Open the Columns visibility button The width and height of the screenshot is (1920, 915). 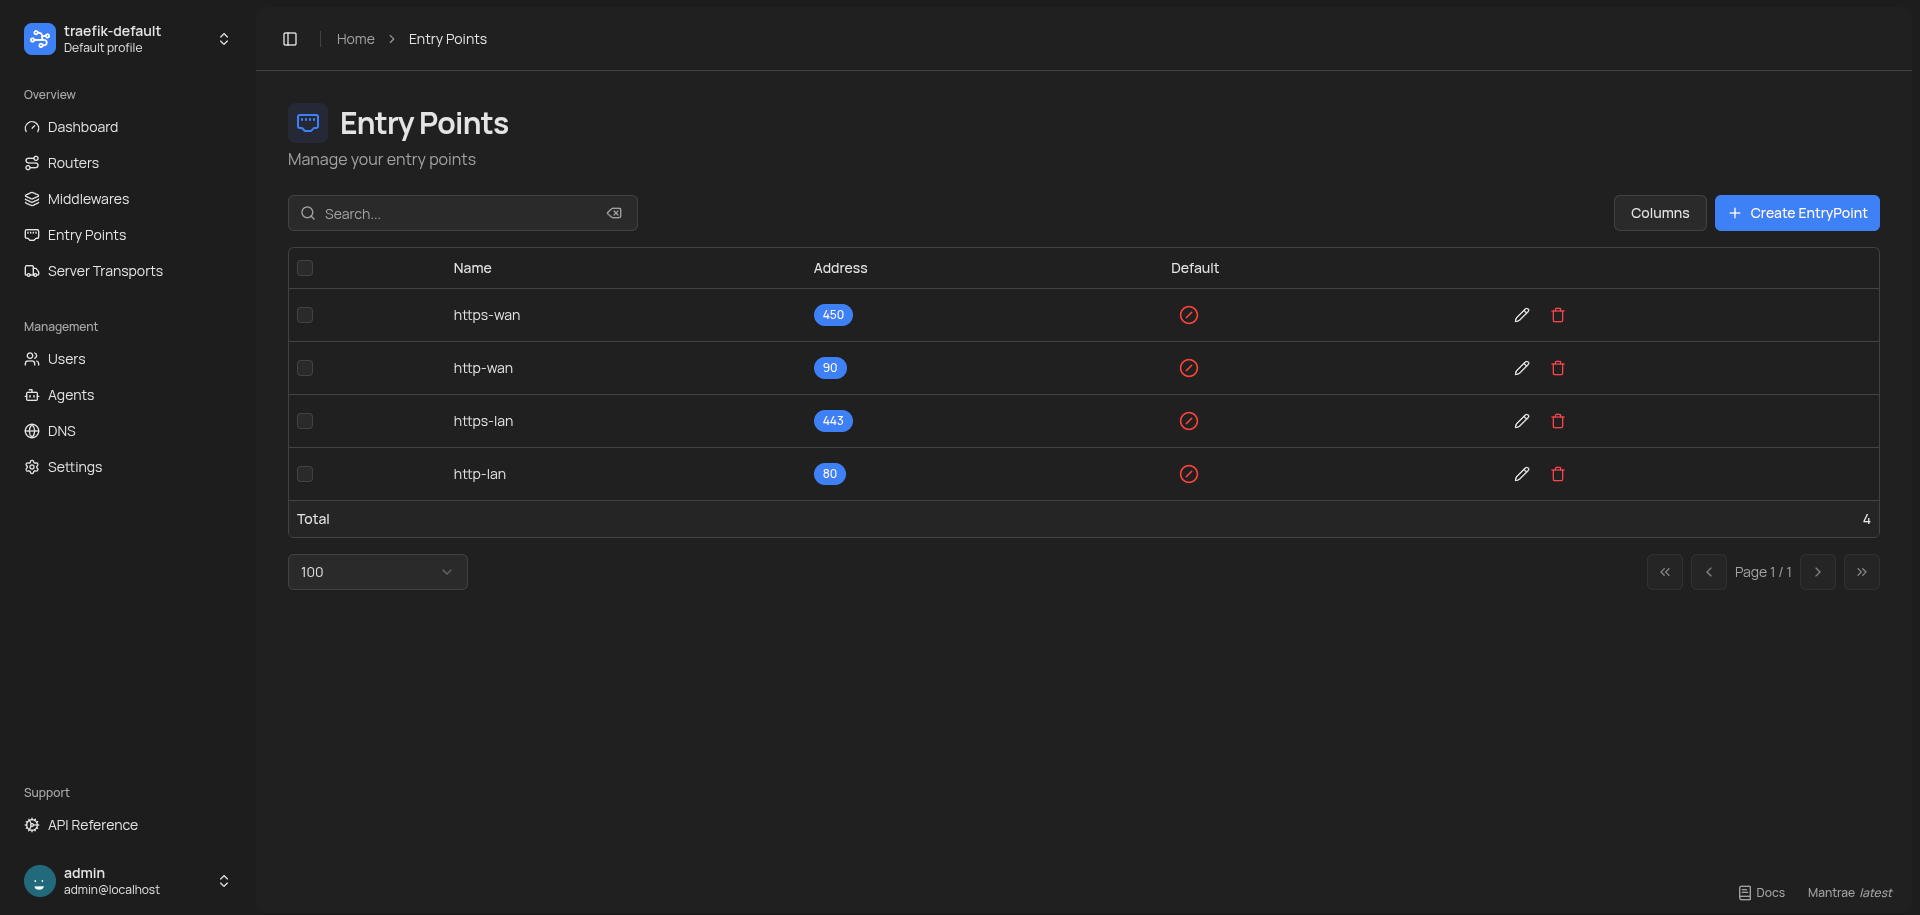[x=1659, y=213]
